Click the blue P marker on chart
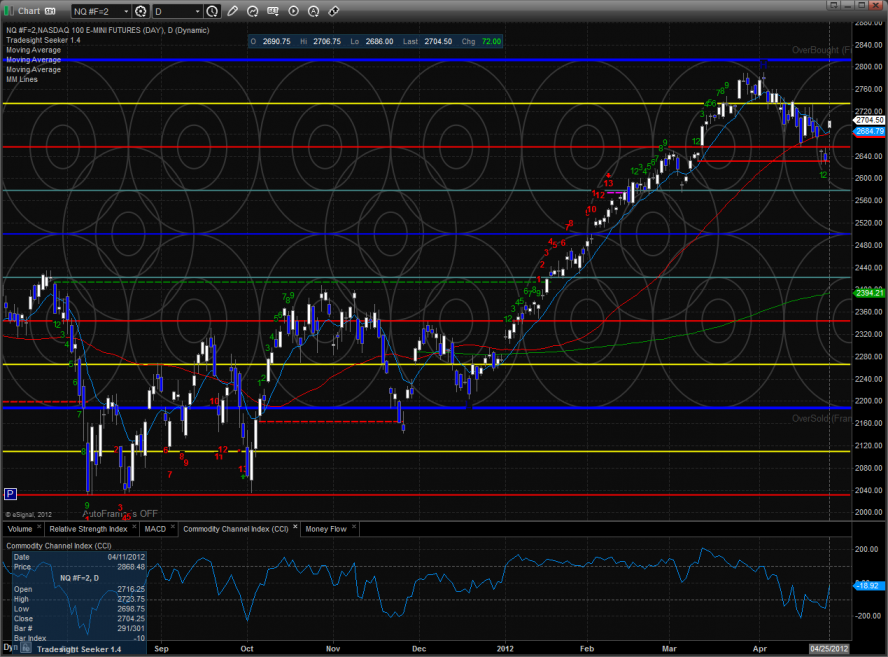 [11, 493]
